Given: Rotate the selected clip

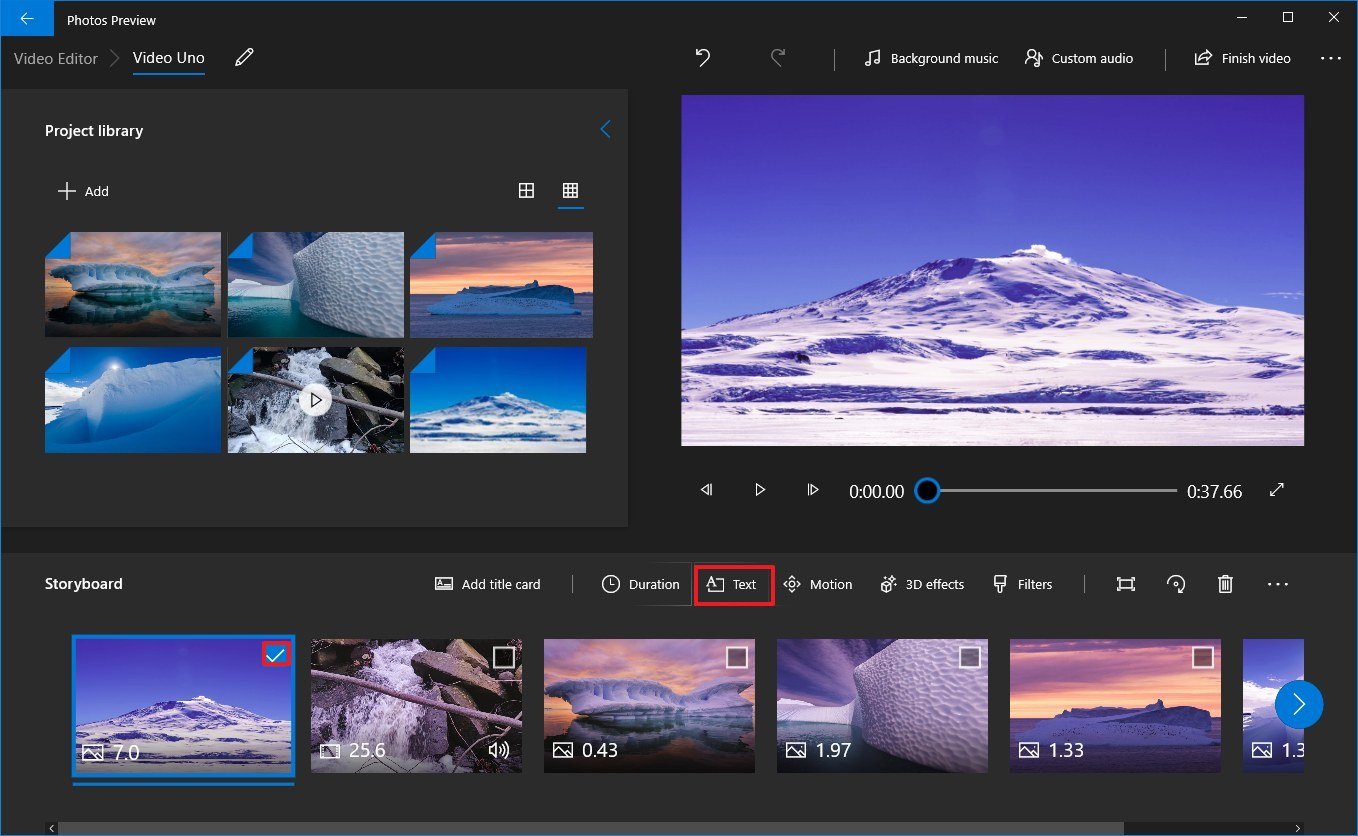Looking at the screenshot, I should click(1176, 584).
